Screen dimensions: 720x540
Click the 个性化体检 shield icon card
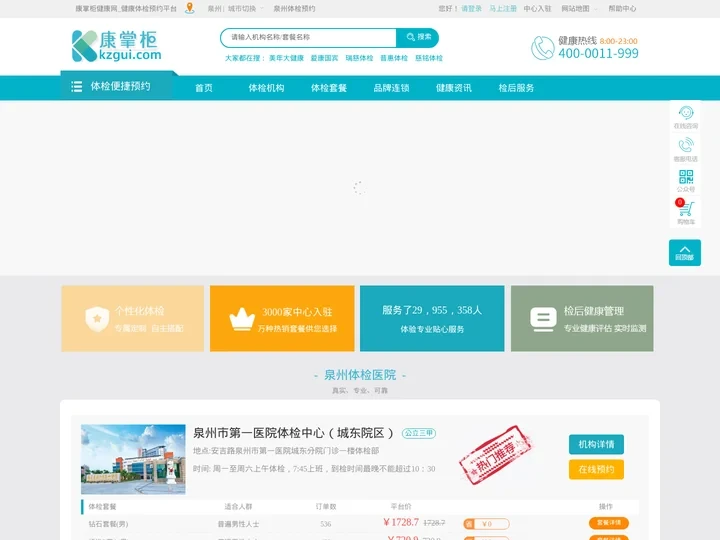[132, 319]
